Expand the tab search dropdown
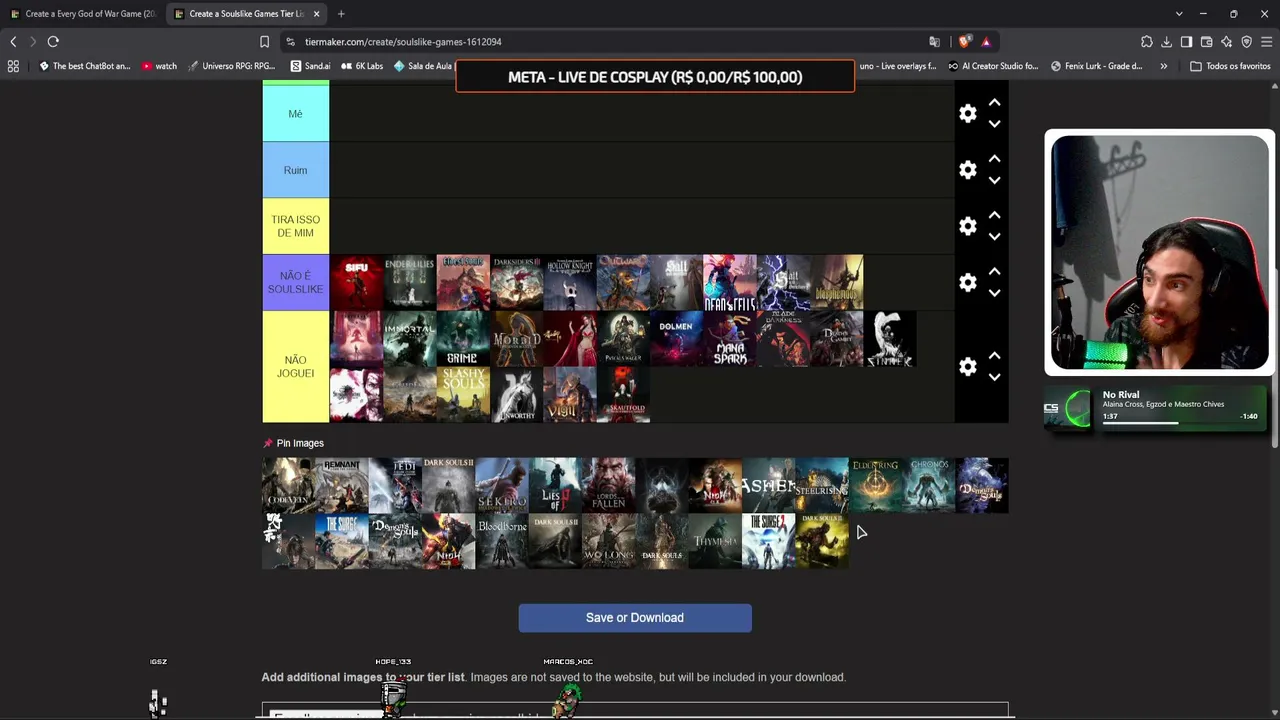 (1179, 14)
